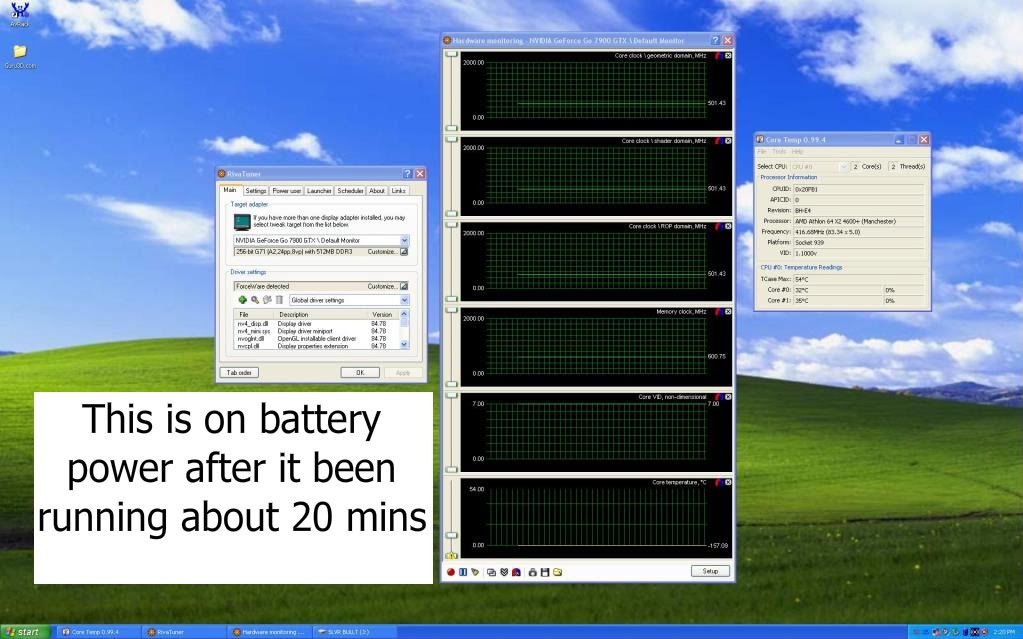Click the yellow folder icon in monitoring toolbar
The width and height of the screenshot is (1023, 639).
point(557,572)
